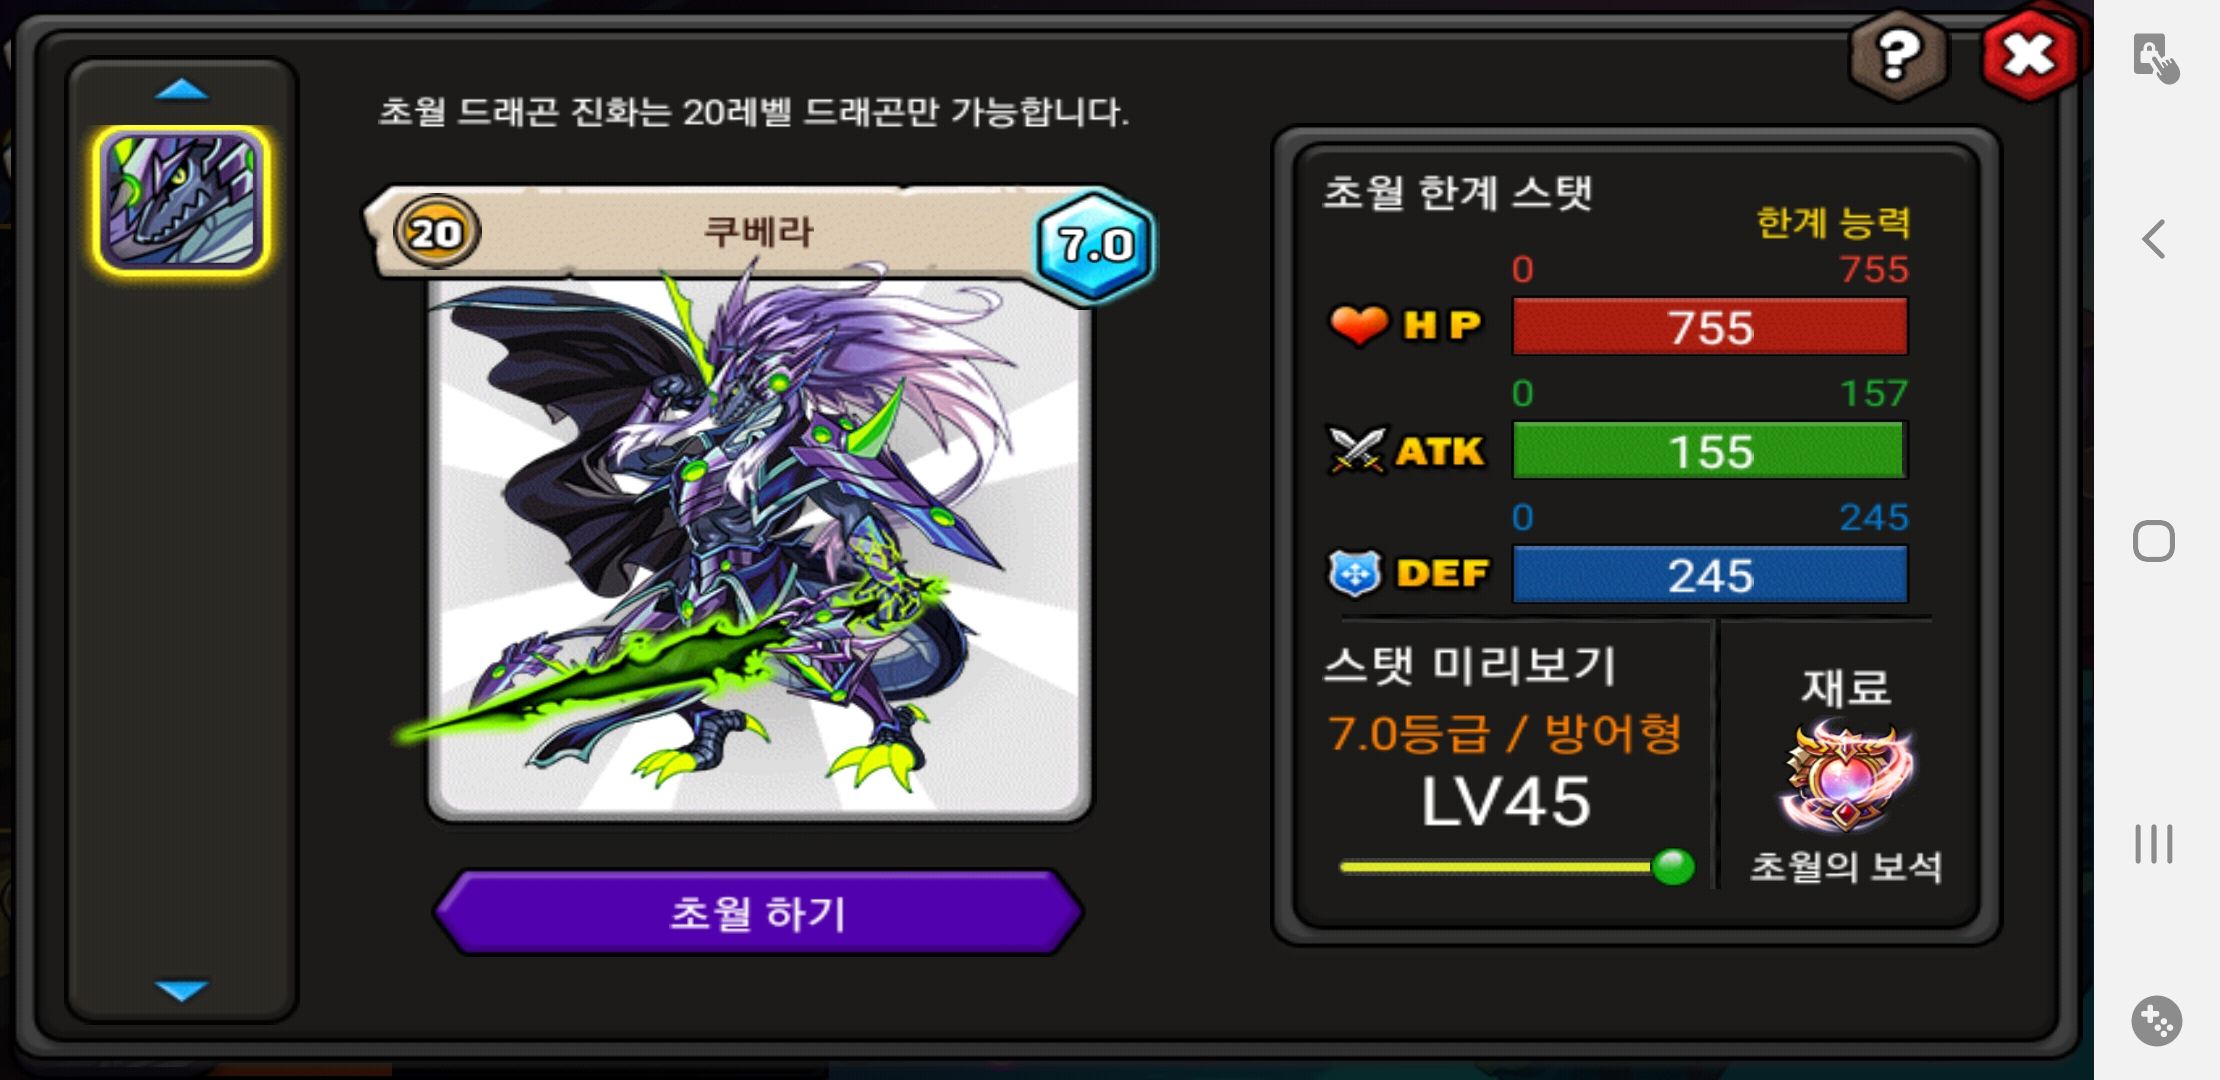Click the green level preview slider knob

click(x=1673, y=866)
